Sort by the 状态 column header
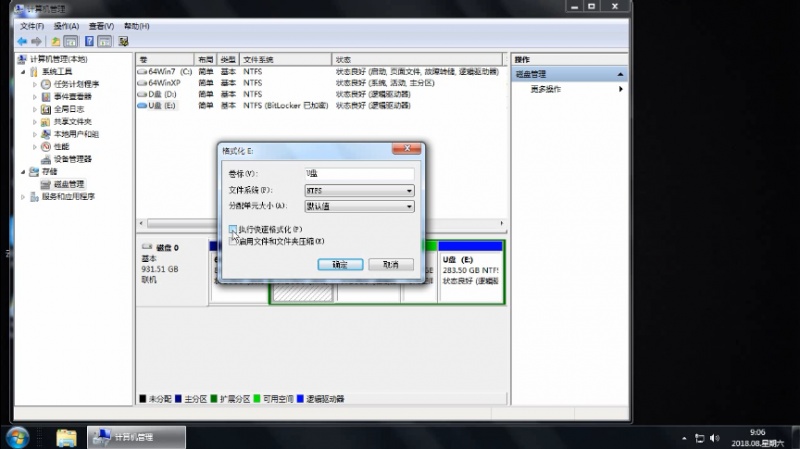 pyautogui.click(x=417, y=60)
